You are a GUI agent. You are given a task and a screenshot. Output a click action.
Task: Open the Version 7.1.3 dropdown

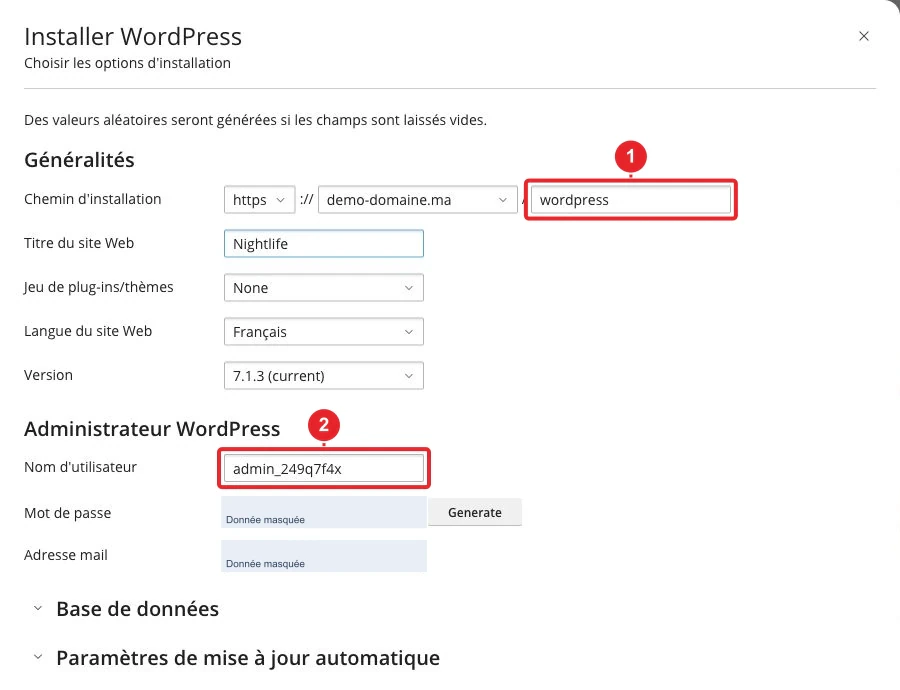pos(324,376)
